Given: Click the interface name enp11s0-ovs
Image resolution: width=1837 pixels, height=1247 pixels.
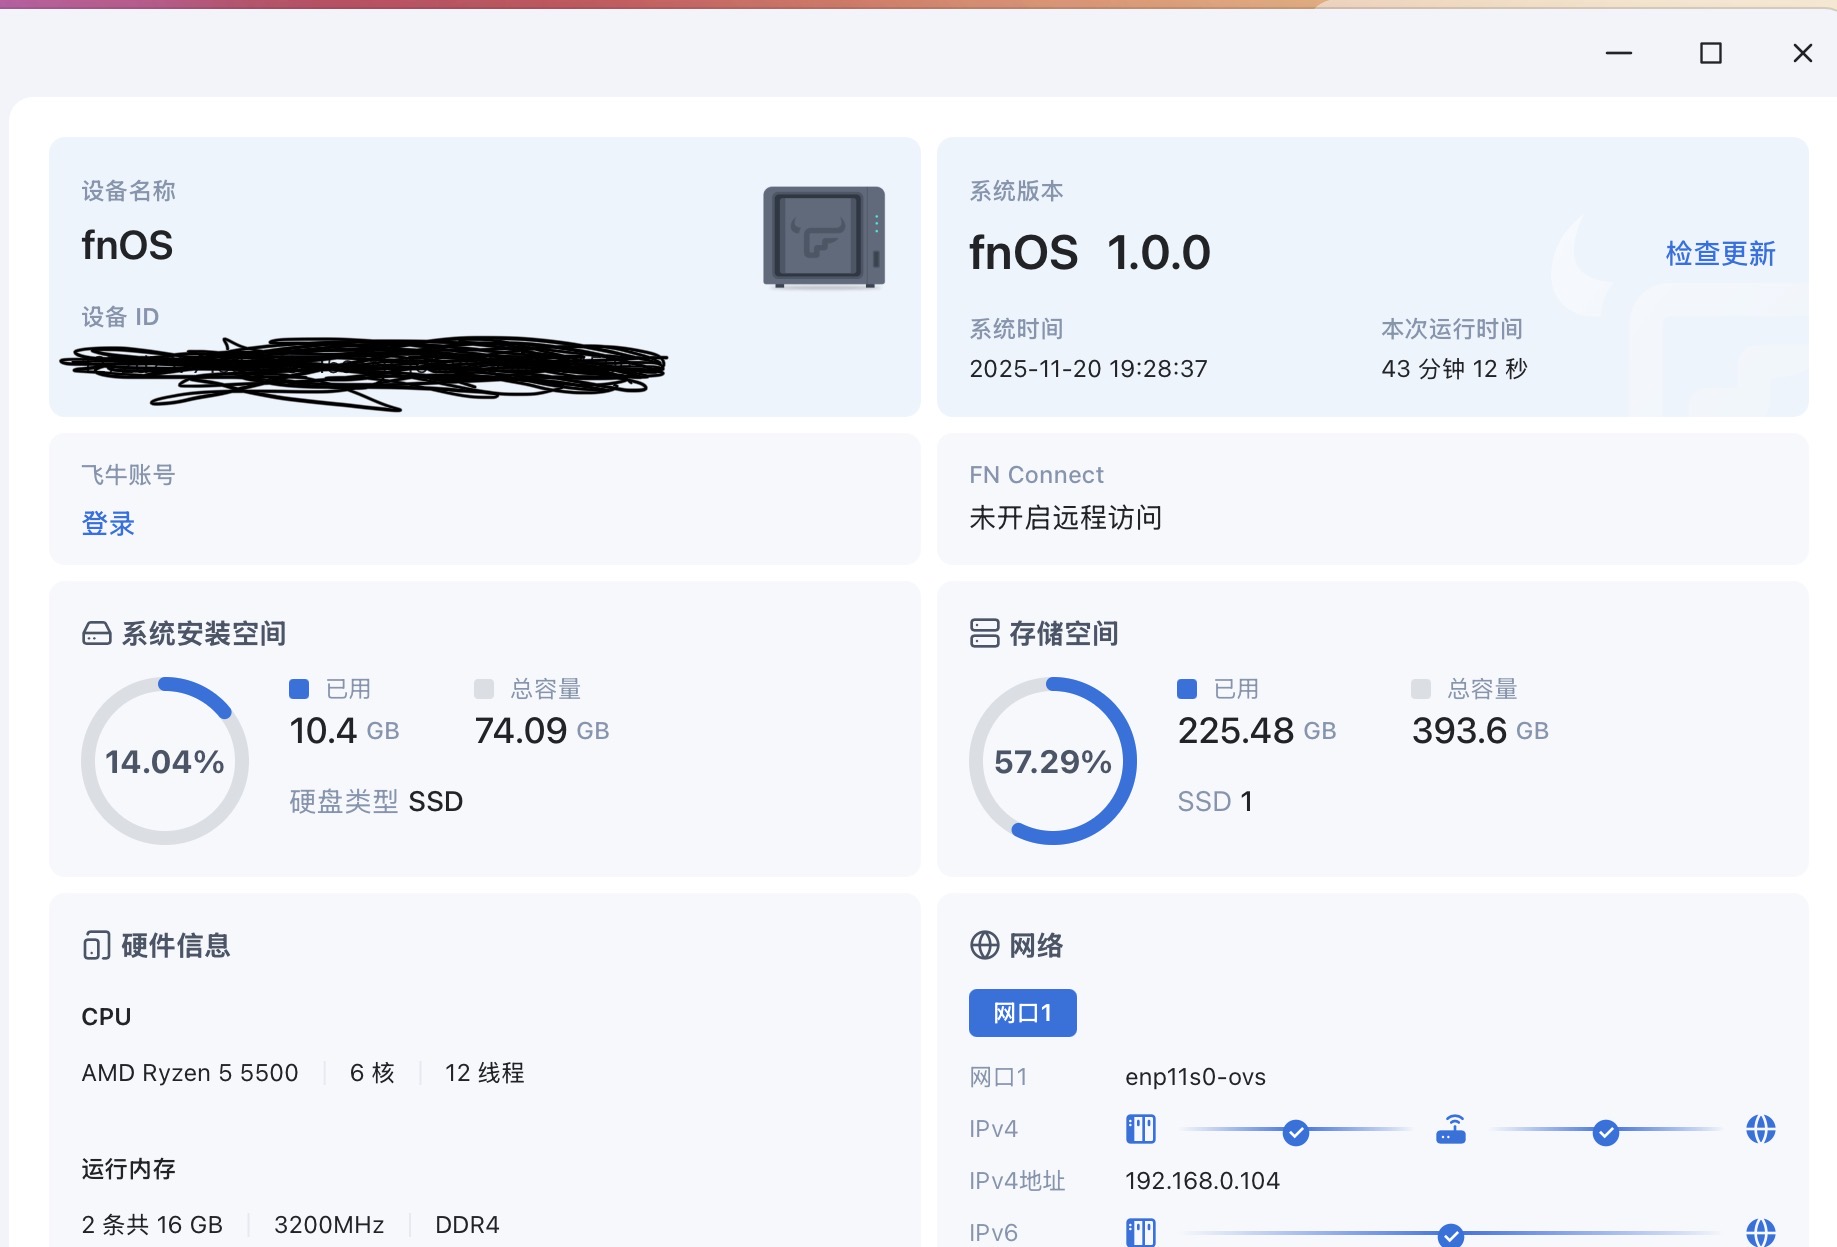Looking at the screenshot, I should 1196,1077.
